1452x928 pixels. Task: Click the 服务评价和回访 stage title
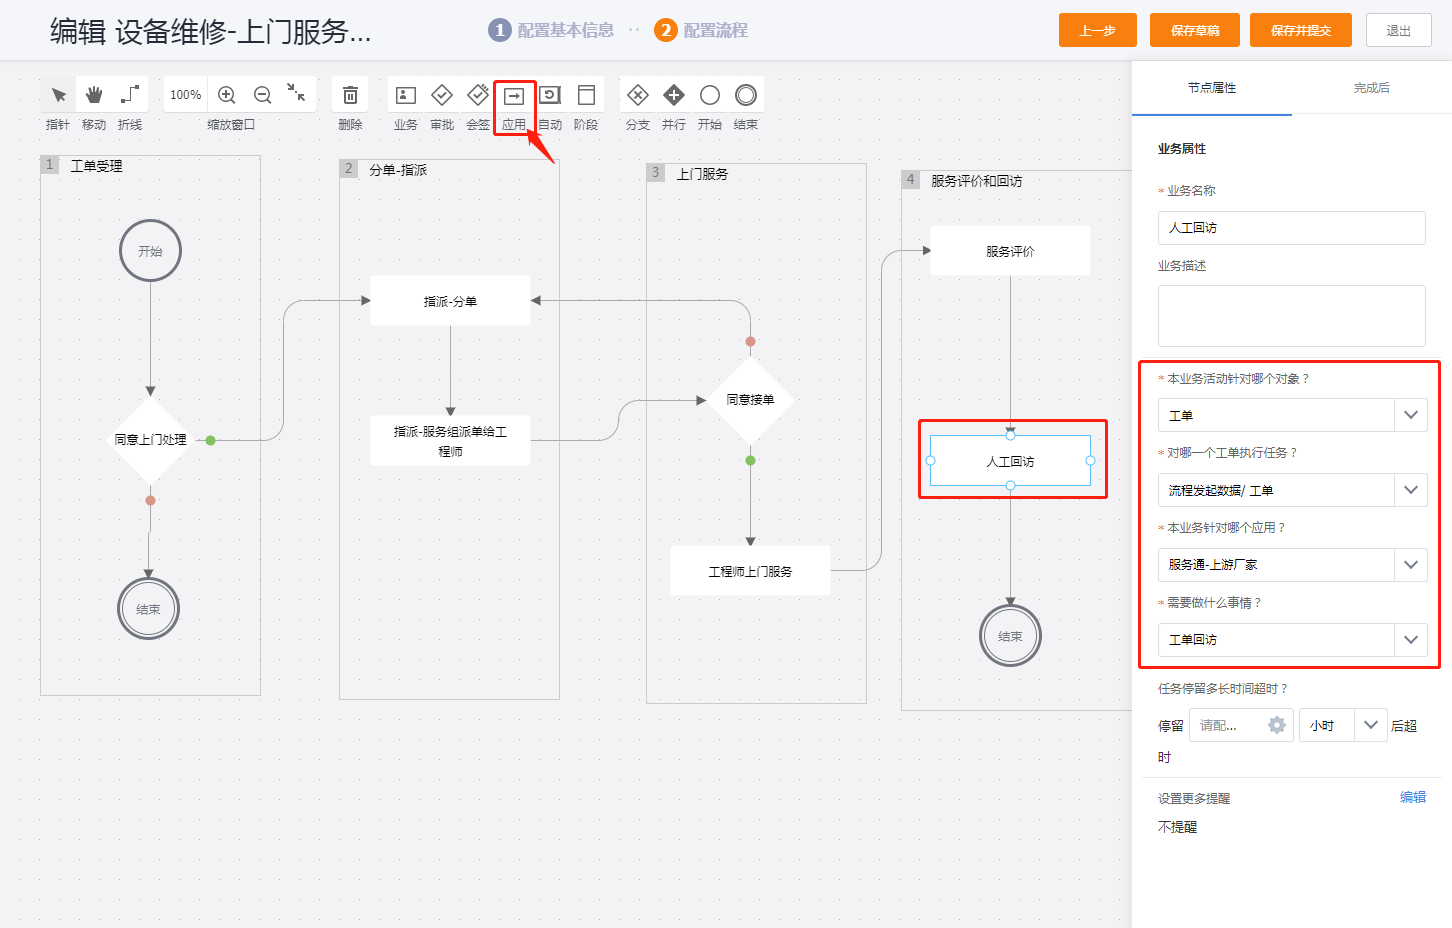(x=977, y=181)
